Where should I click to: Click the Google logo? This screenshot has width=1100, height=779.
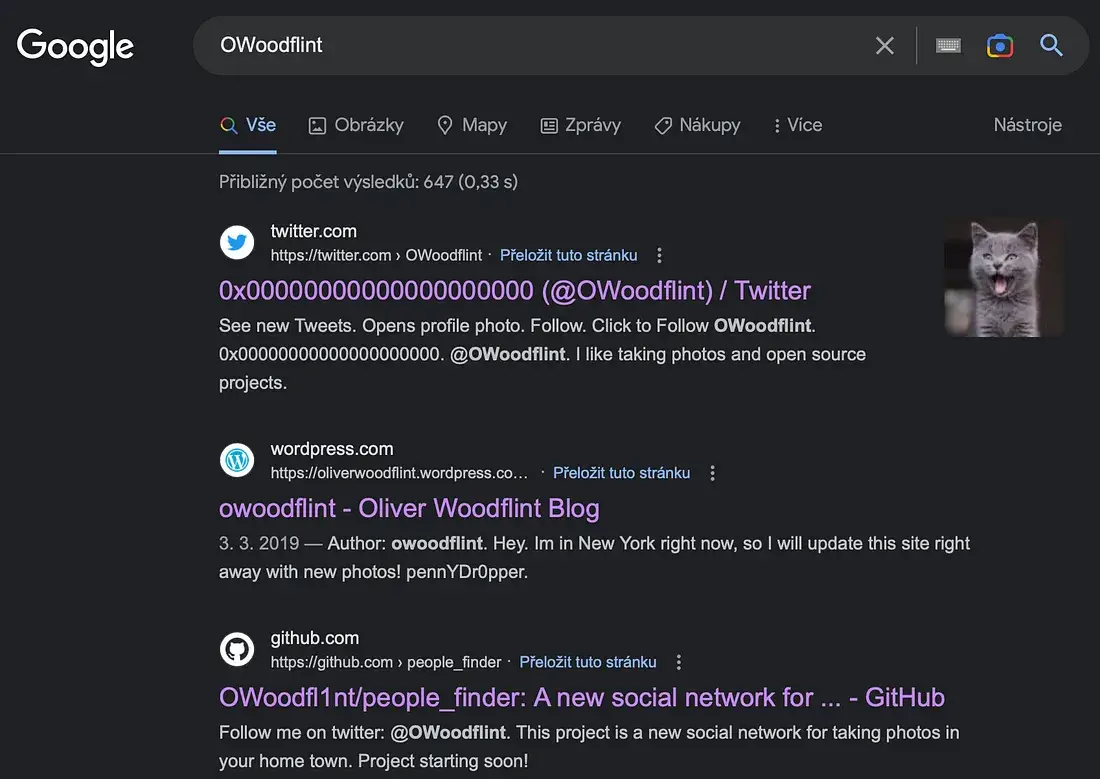75,46
